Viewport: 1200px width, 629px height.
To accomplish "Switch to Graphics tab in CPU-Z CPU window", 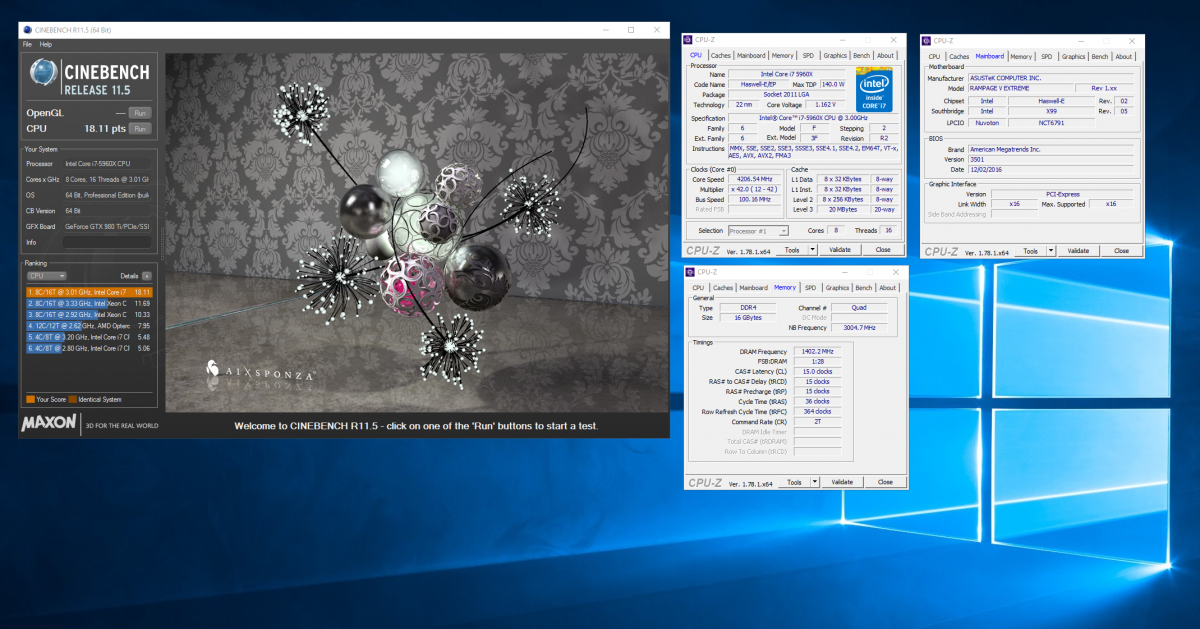I will pos(835,56).
